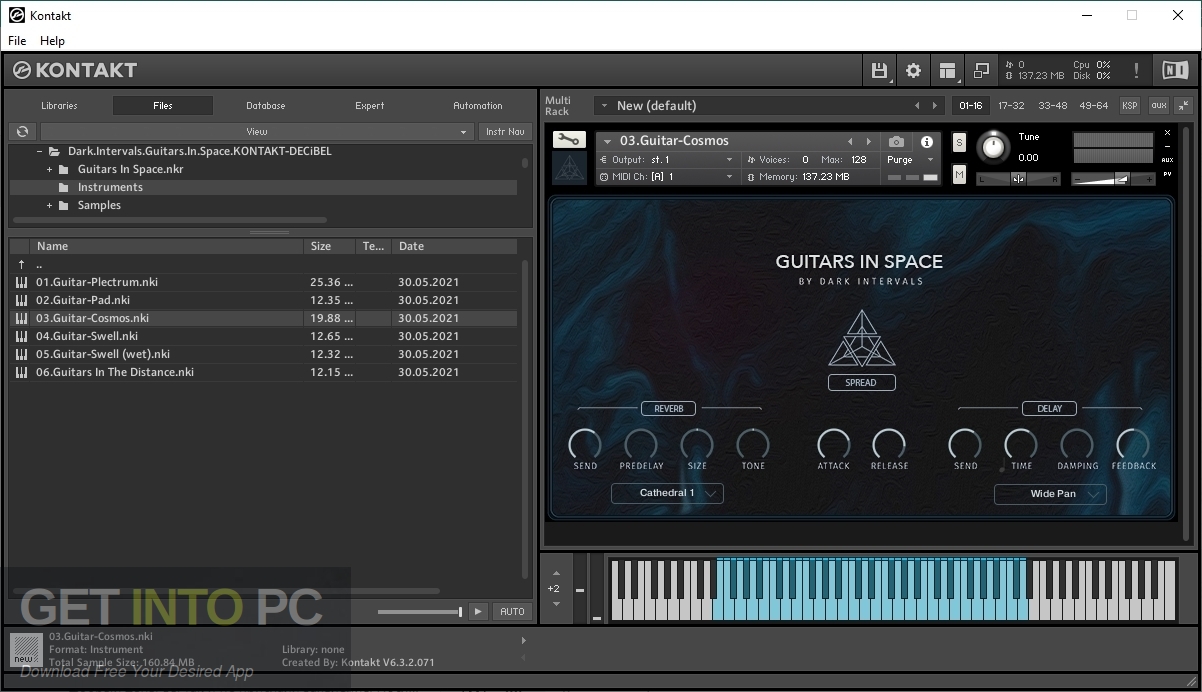Viewport: 1202px width, 692px height.
Task: Expand the Guitars In Space.nkr tree item
Action: (x=49, y=169)
